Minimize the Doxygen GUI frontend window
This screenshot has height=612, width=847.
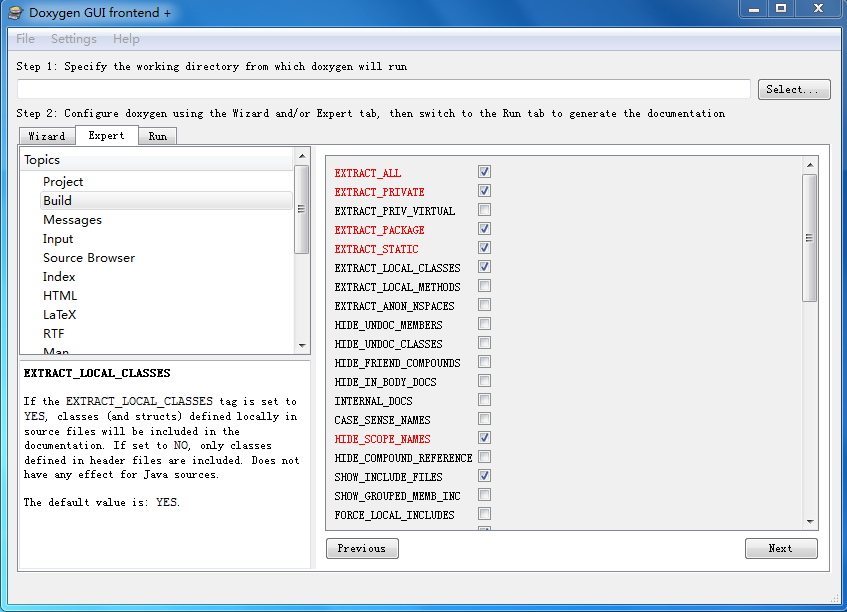(x=754, y=9)
